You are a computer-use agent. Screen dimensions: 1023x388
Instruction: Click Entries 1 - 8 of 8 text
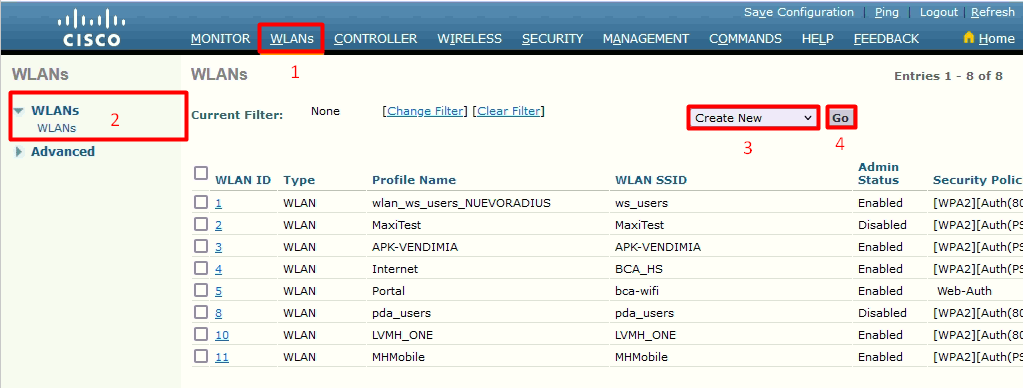pos(948,76)
